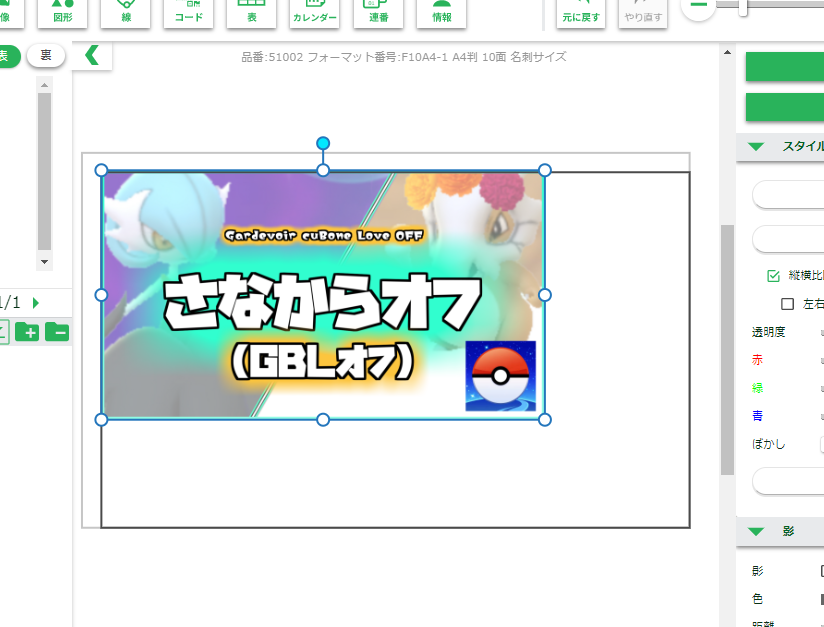
Task: Click the right panel vertical scrollbar thumb
Action: click(x=727, y=350)
